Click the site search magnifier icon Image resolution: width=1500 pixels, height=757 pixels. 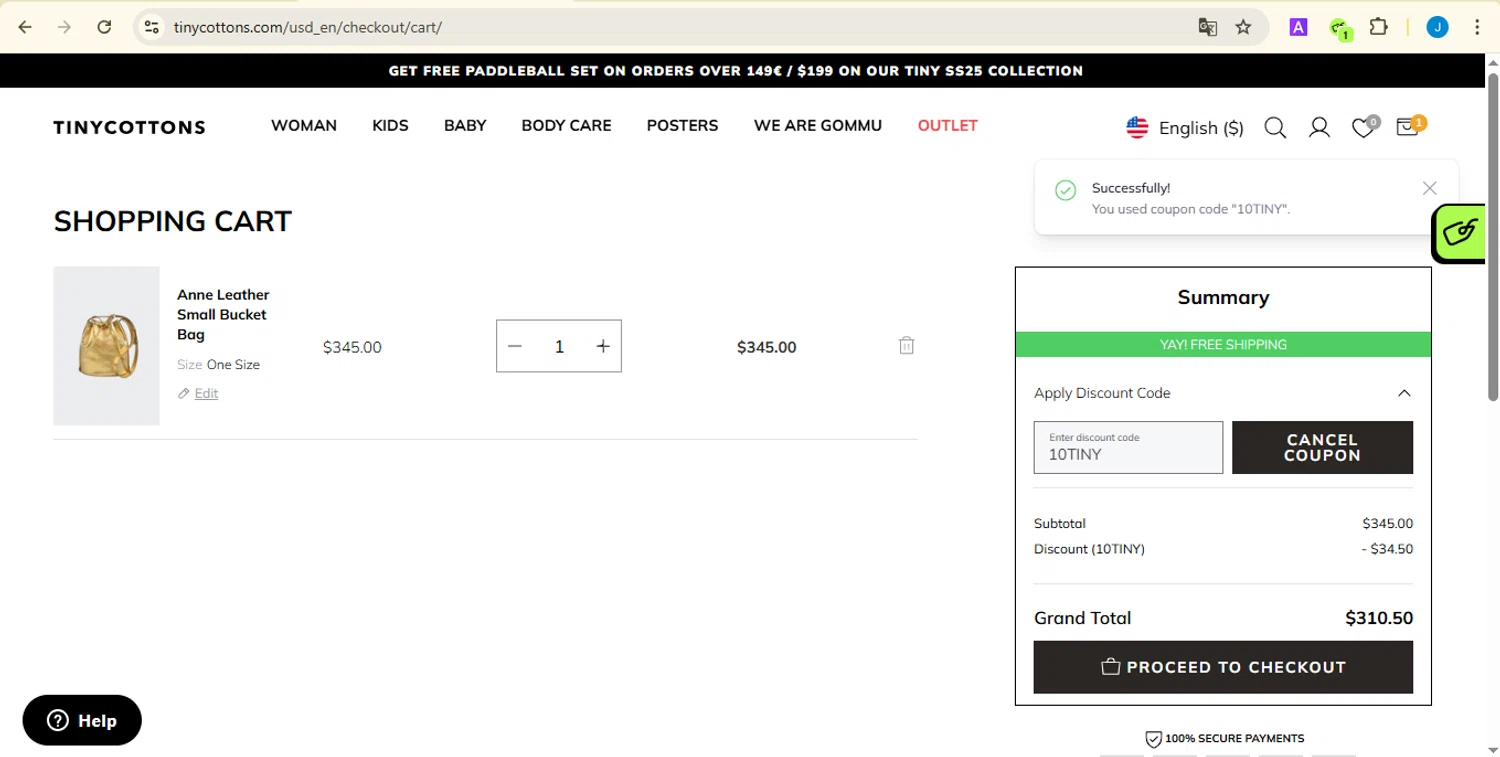[x=1275, y=128]
